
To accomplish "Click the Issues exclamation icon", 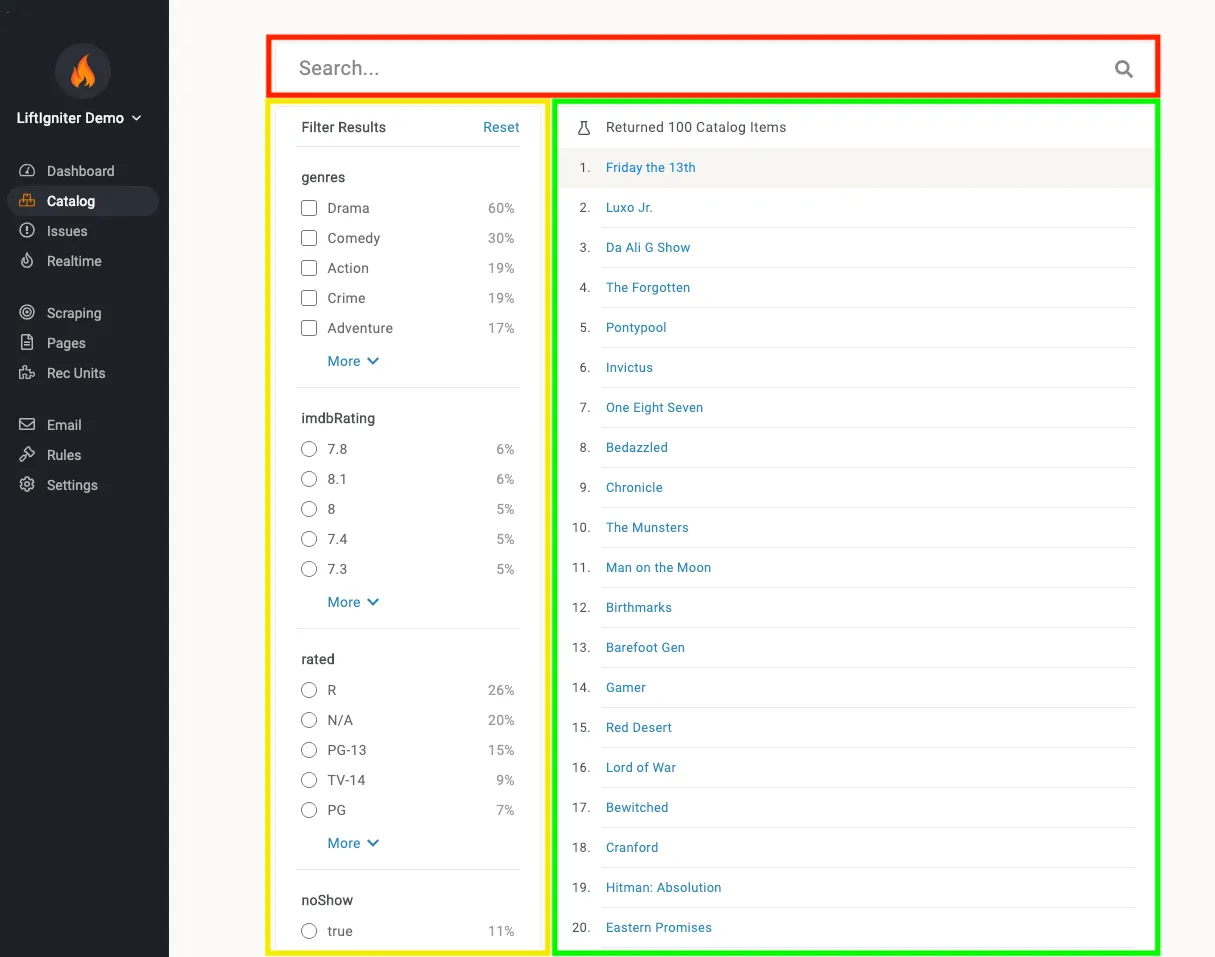I will point(27,231).
